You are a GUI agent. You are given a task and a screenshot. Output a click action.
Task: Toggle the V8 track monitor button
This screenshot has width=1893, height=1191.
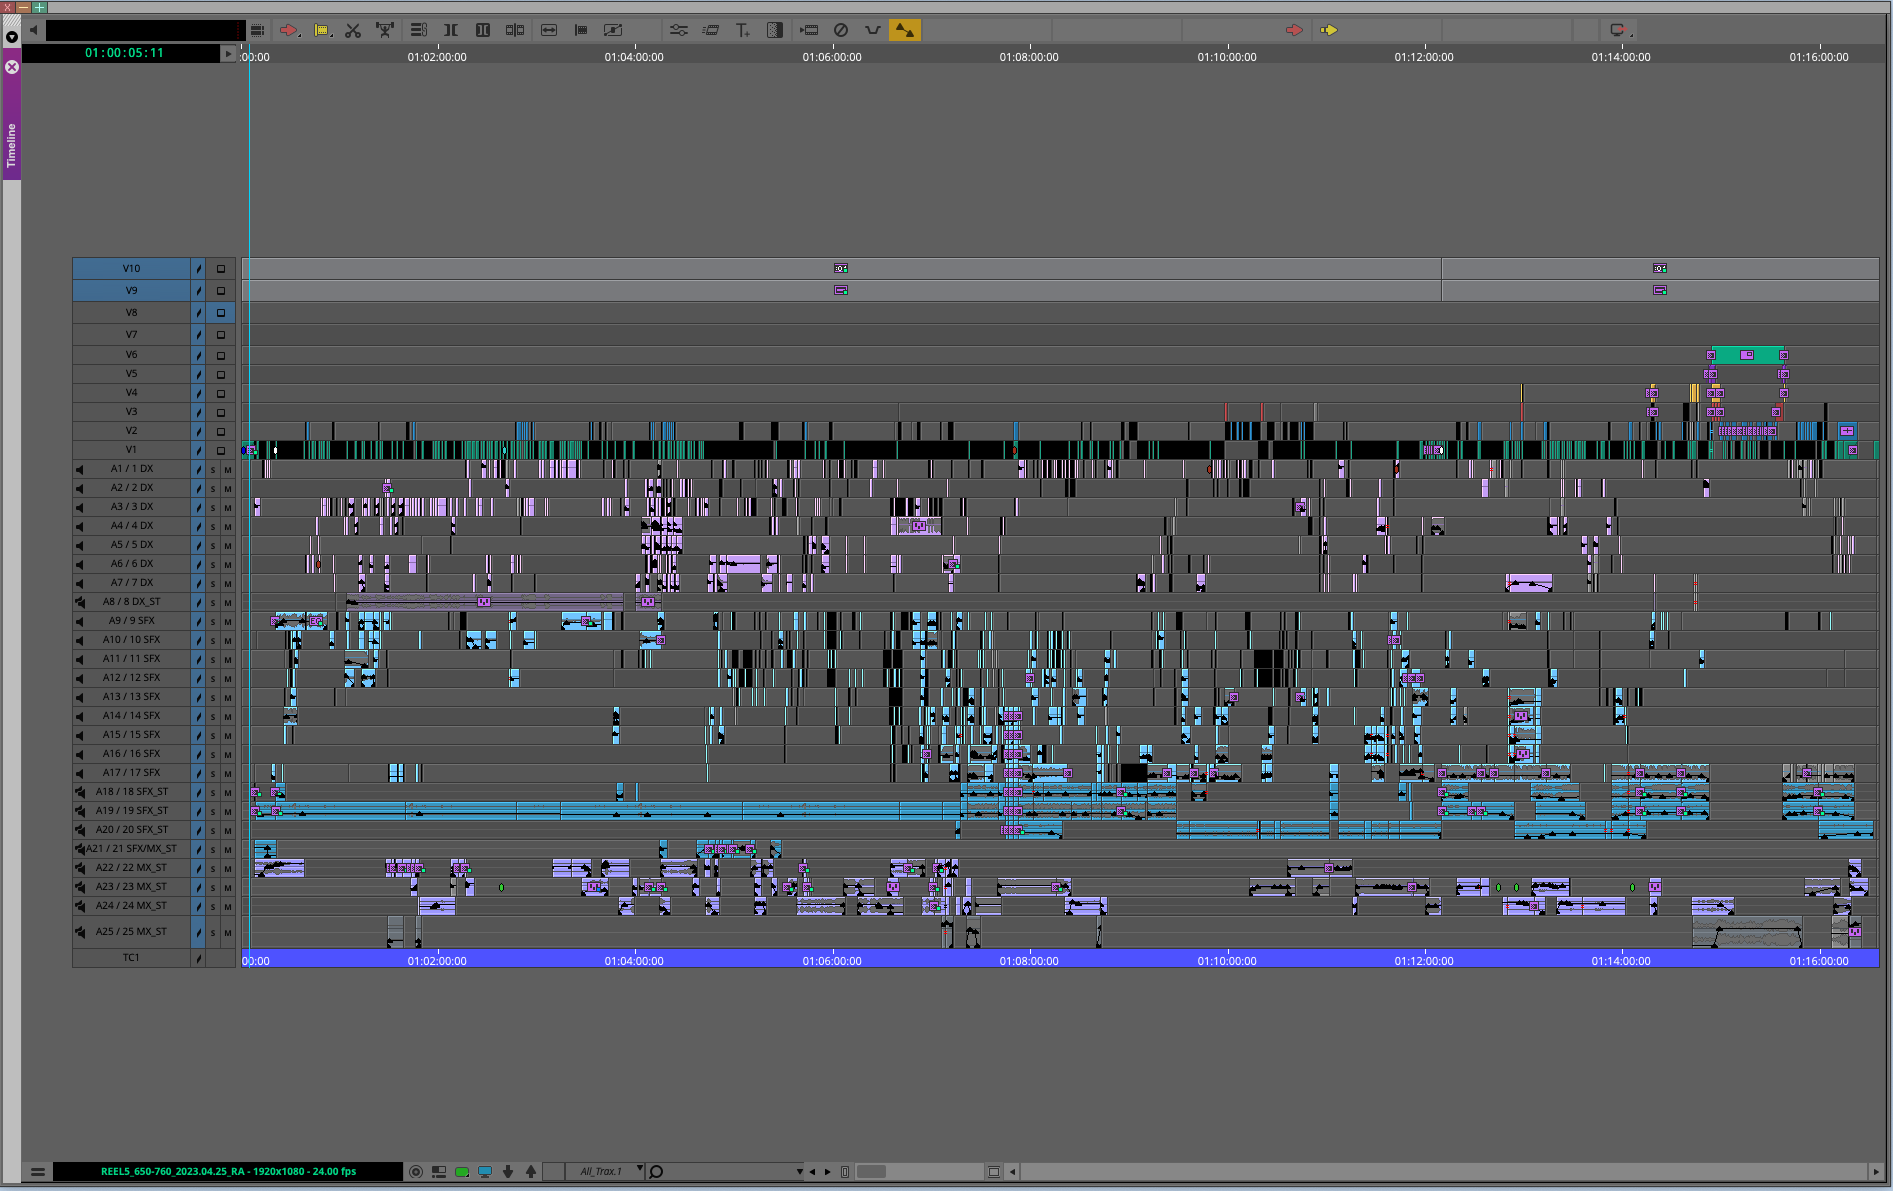(x=221, y=313)
